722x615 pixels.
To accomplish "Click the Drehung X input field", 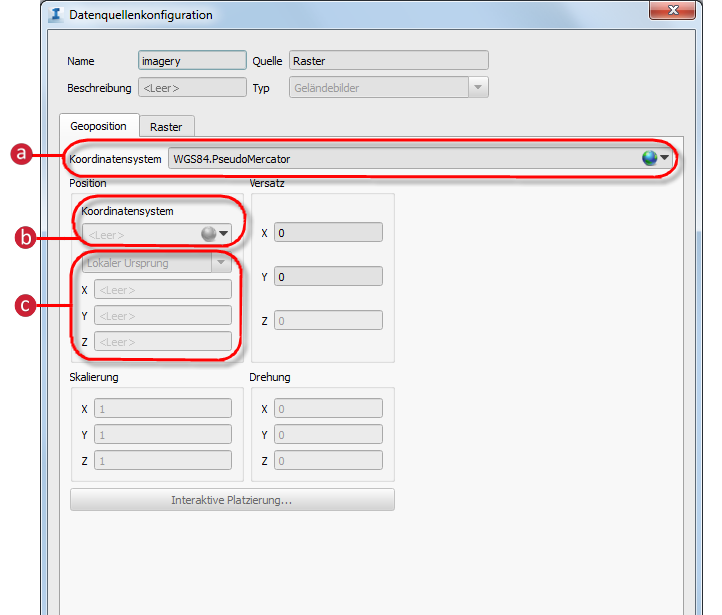I will 328,408.
